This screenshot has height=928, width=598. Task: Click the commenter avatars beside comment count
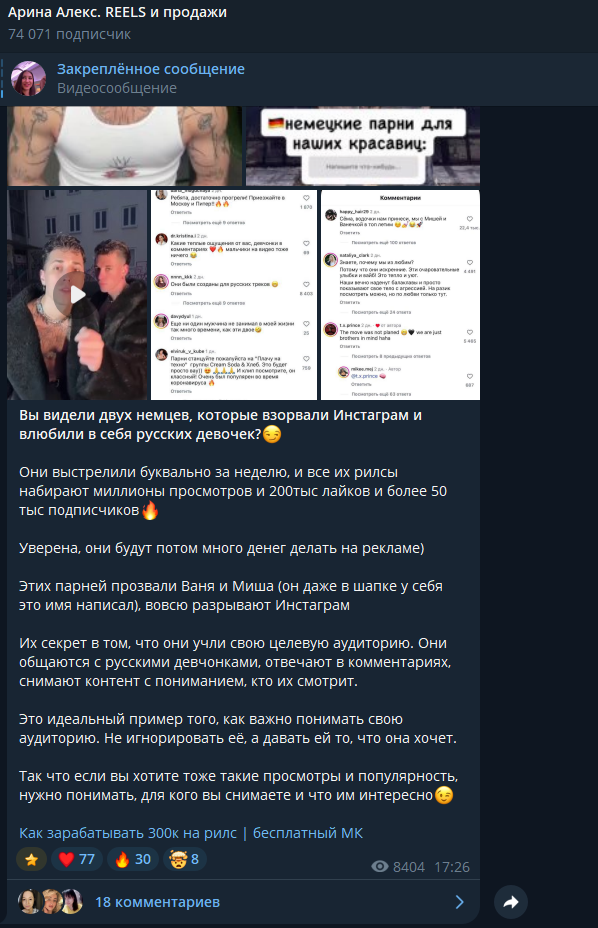coord(50,902)
